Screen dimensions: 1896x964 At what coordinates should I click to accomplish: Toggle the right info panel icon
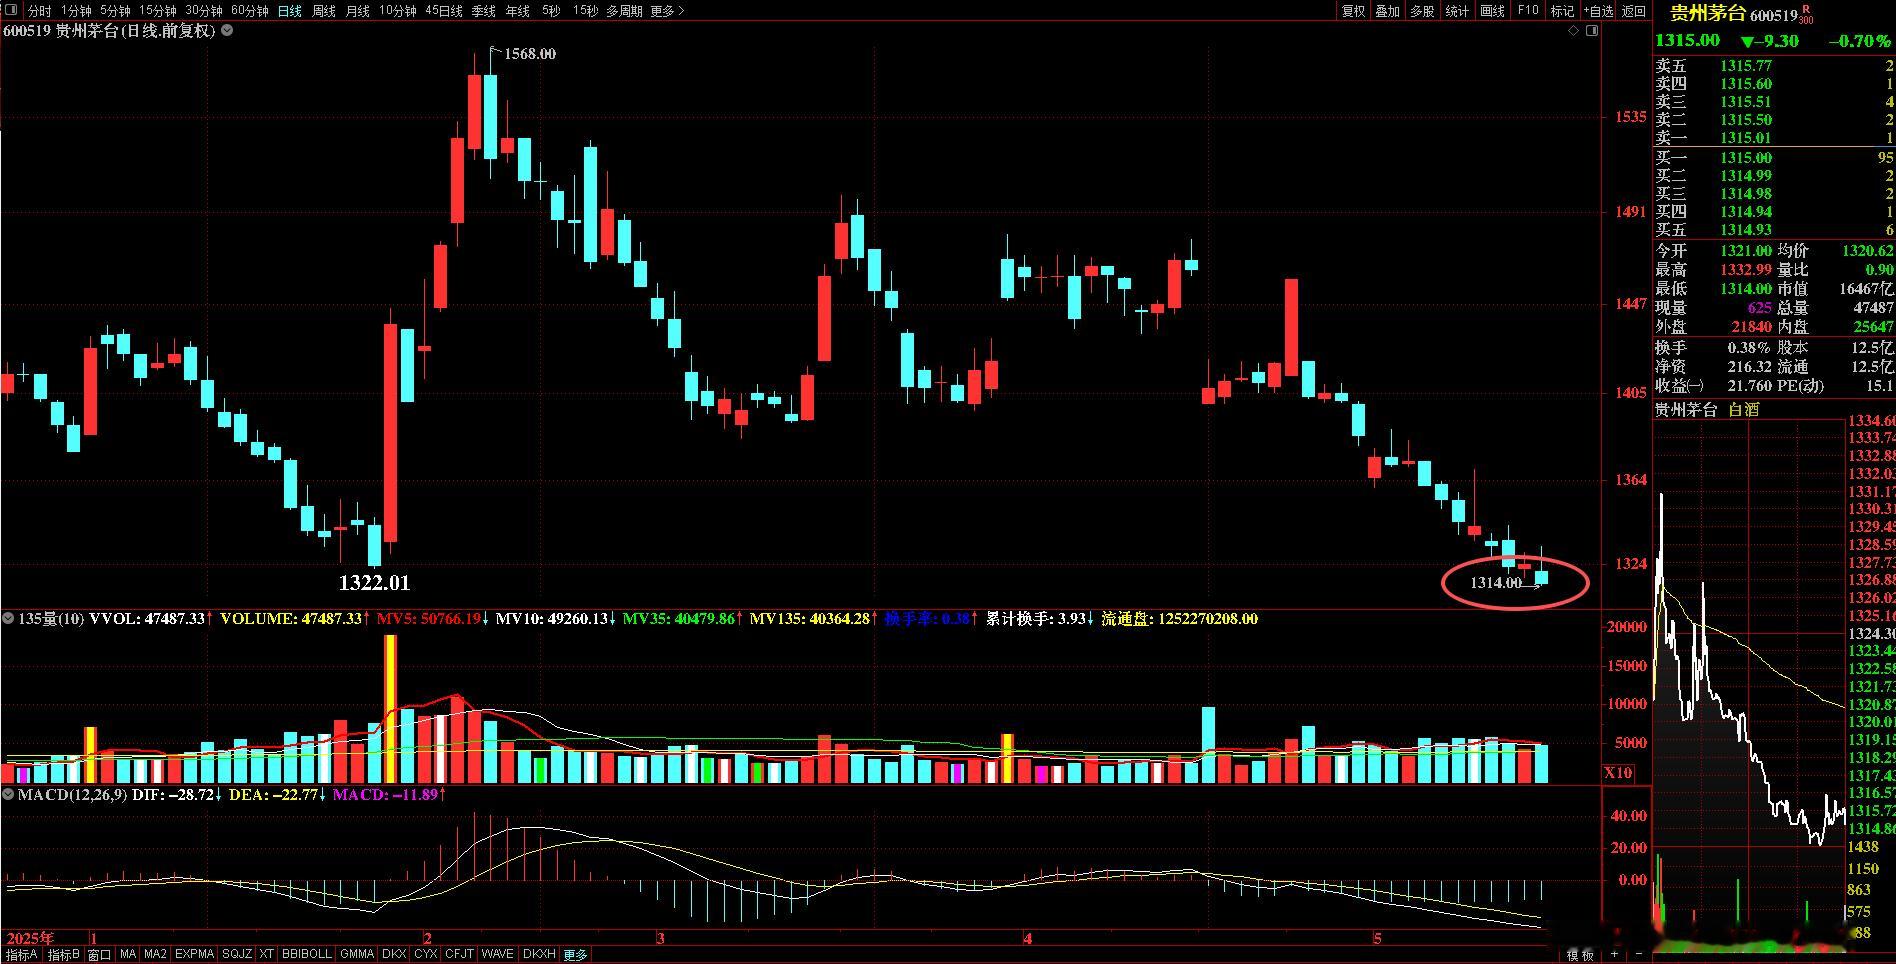click(x=1593, y=31)
